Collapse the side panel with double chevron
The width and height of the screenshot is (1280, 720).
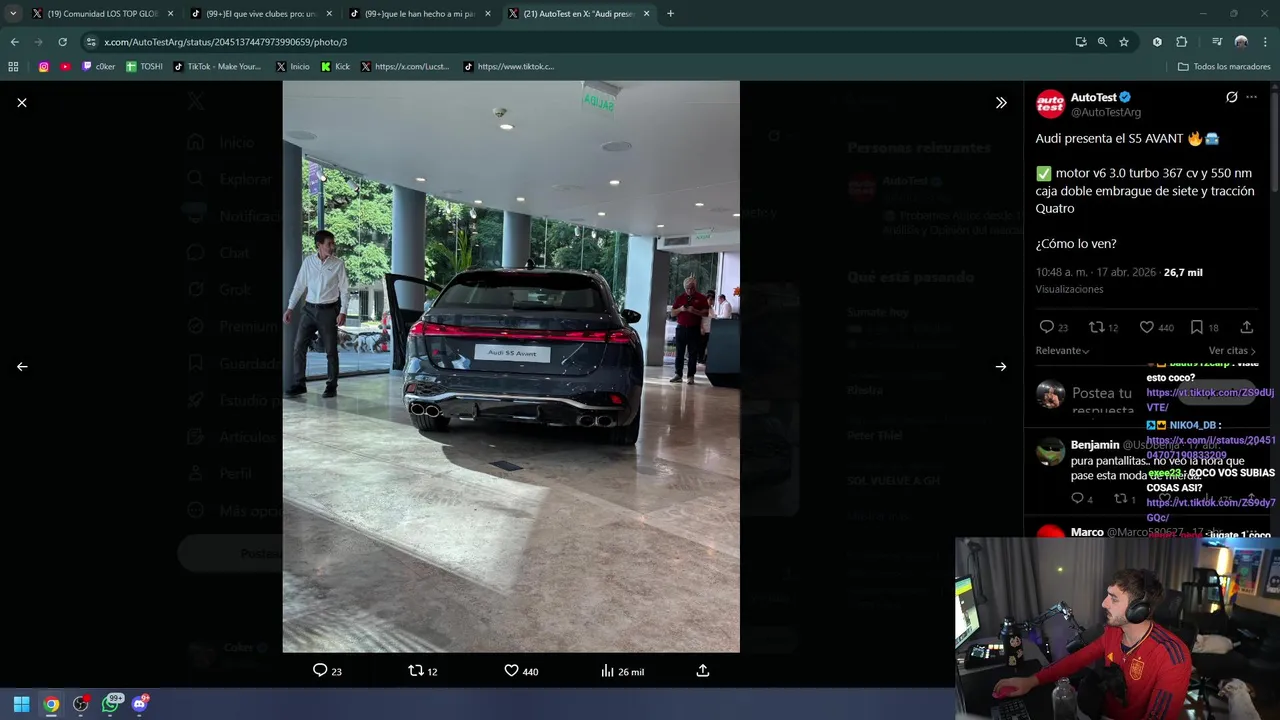click(1001, 103)
